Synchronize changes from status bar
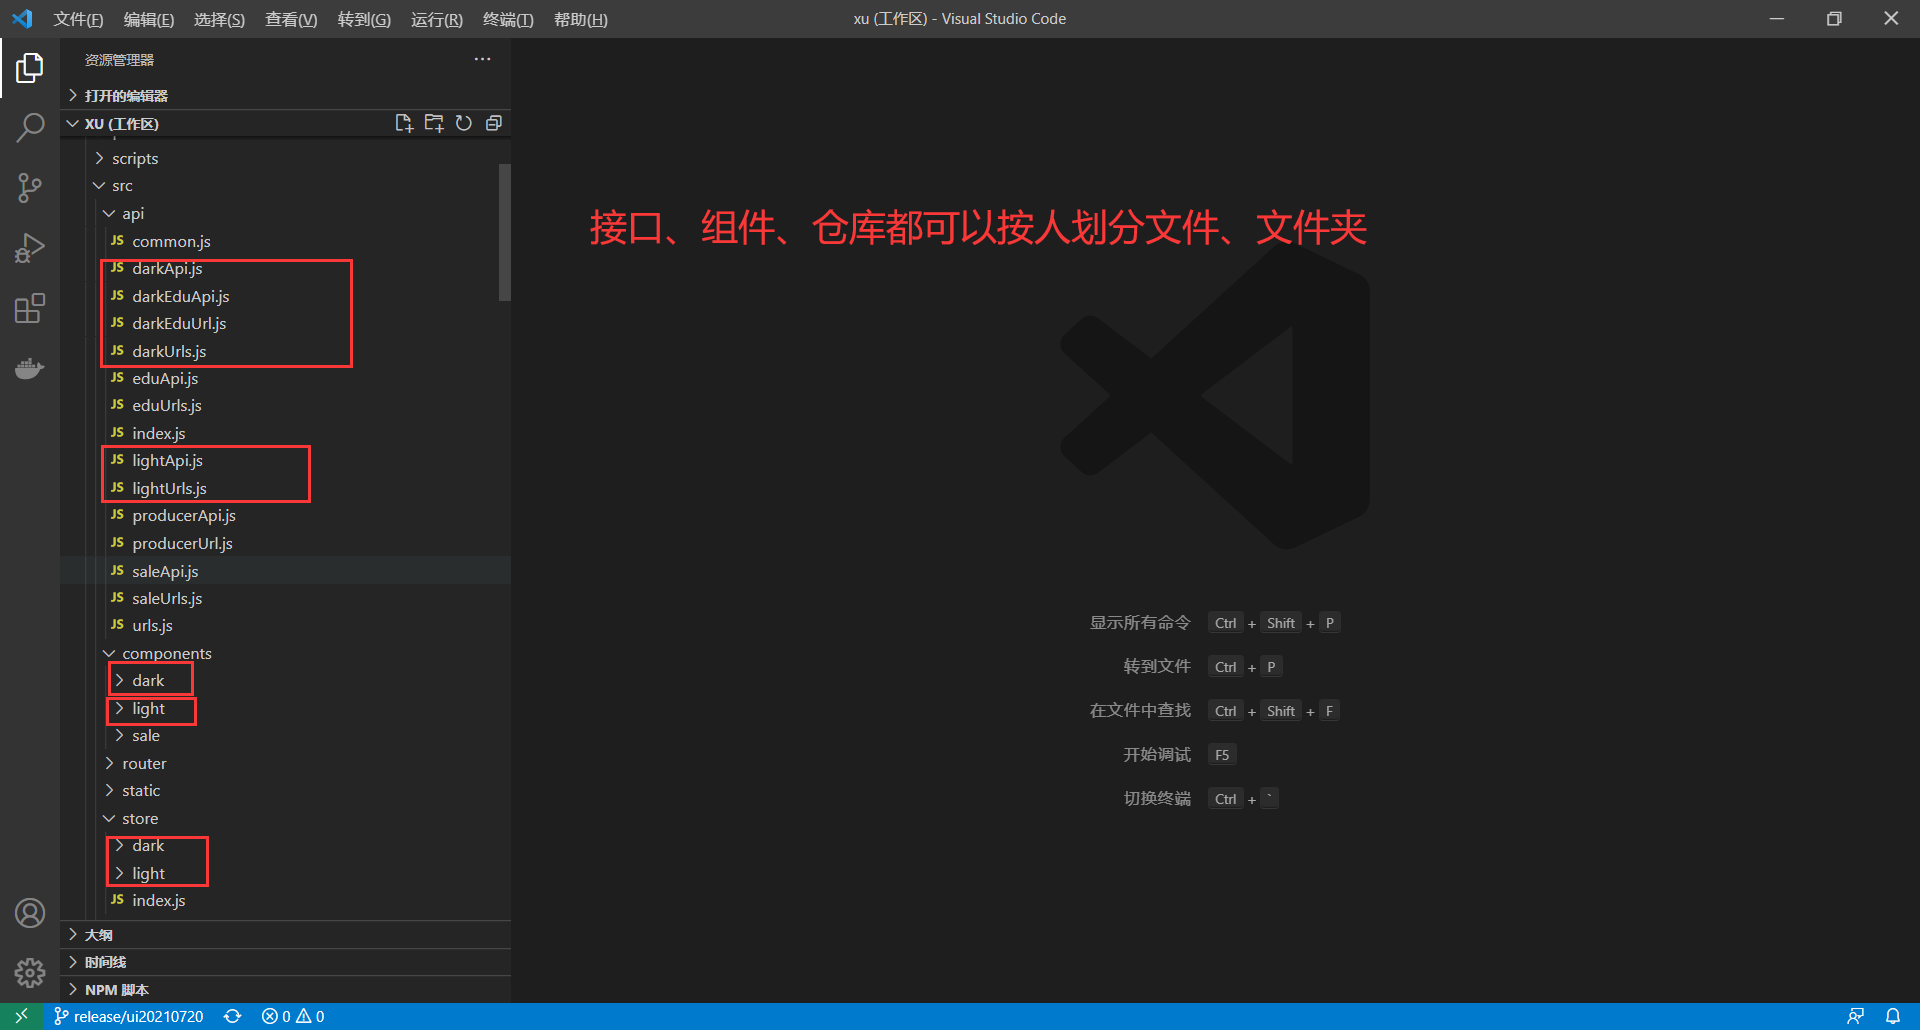 click(x=233, y=1016)
